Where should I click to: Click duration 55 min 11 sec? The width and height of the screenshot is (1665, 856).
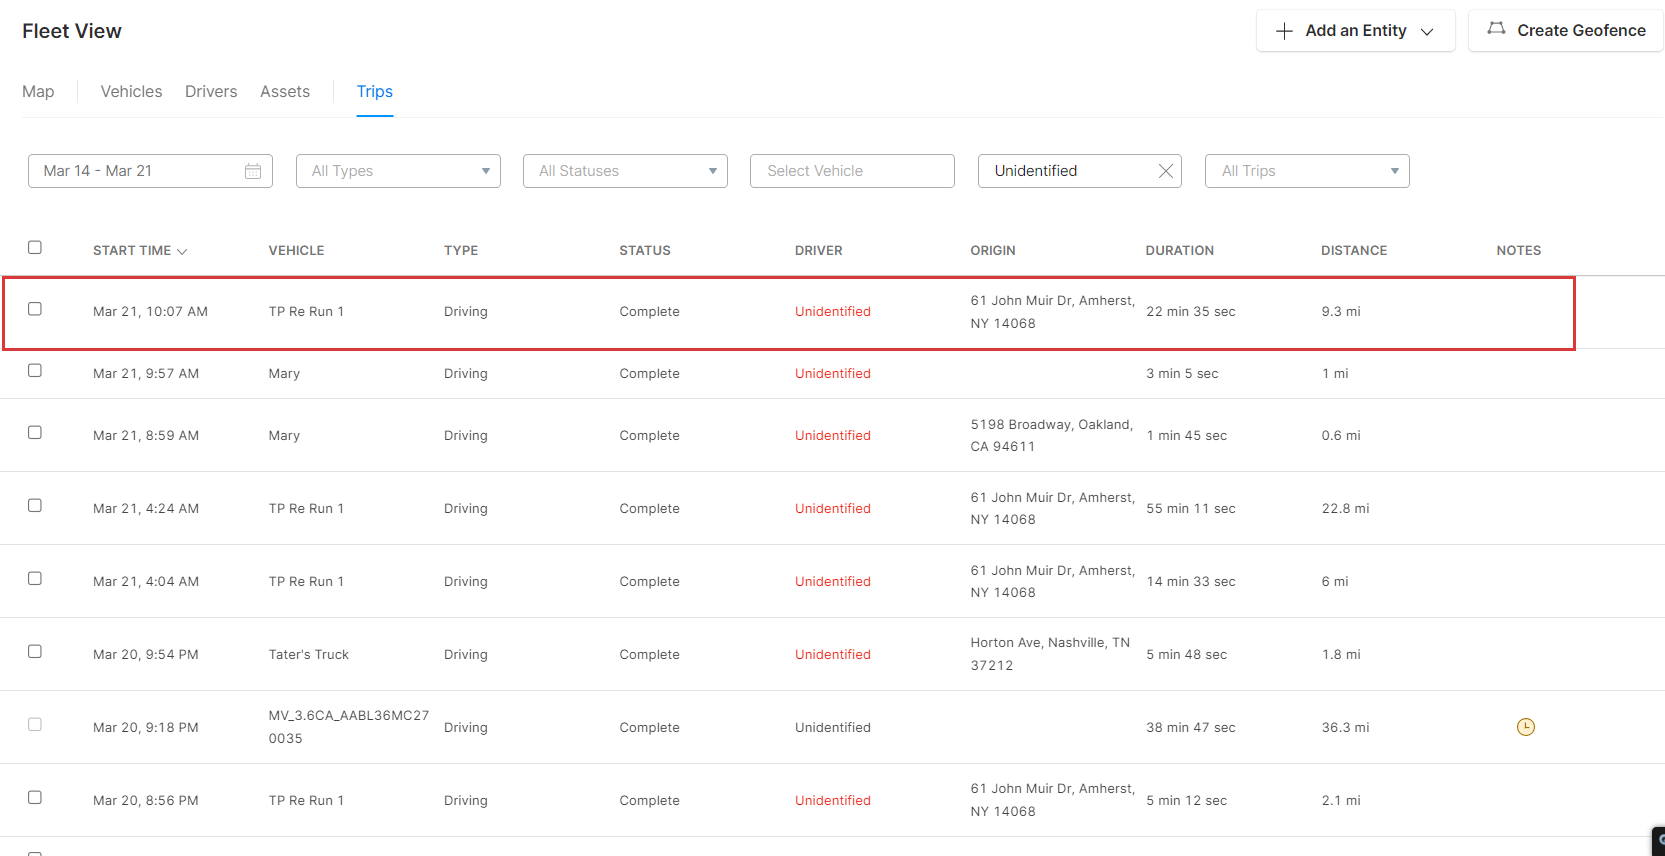point(1191,509)
